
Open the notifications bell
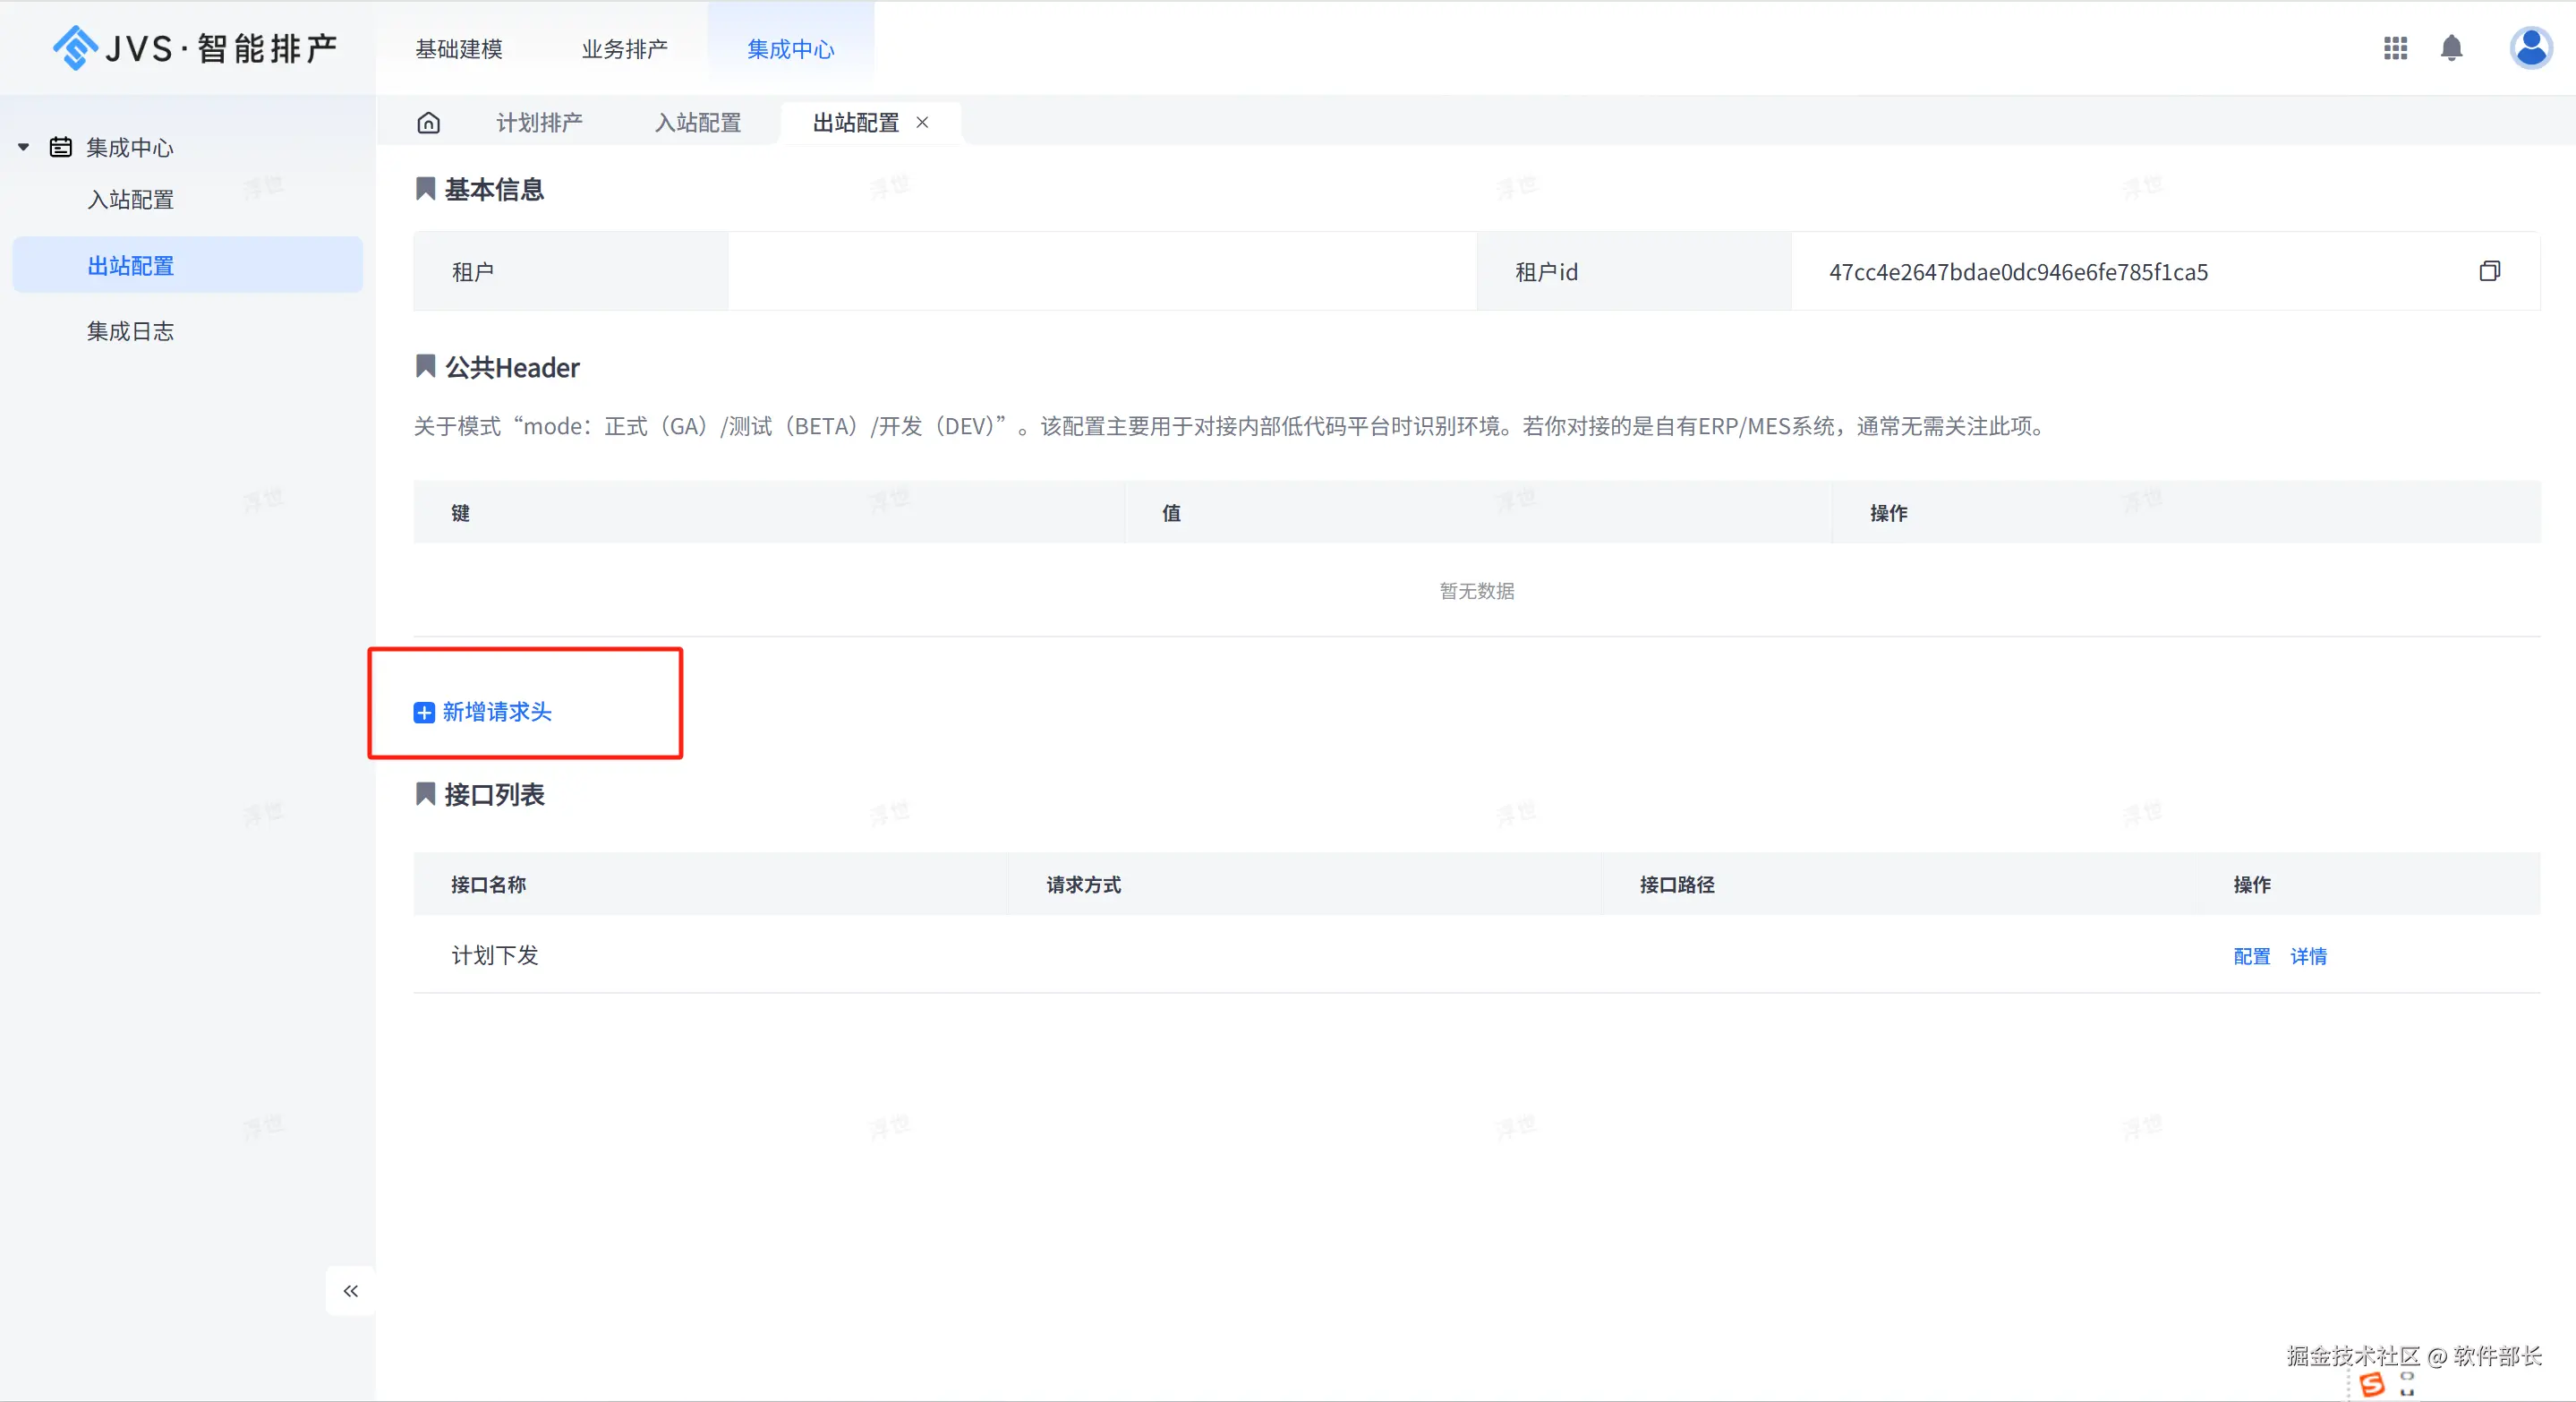(x=2451, y=48)
